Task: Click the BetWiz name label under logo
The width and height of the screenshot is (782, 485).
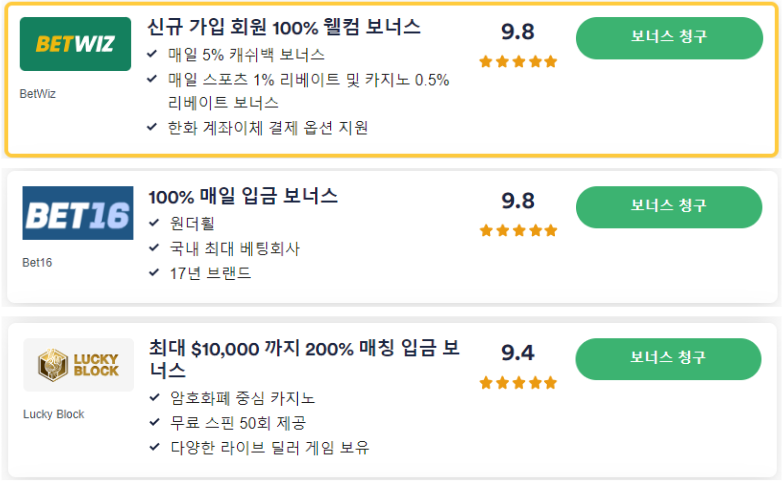Action: pos(37,94)
